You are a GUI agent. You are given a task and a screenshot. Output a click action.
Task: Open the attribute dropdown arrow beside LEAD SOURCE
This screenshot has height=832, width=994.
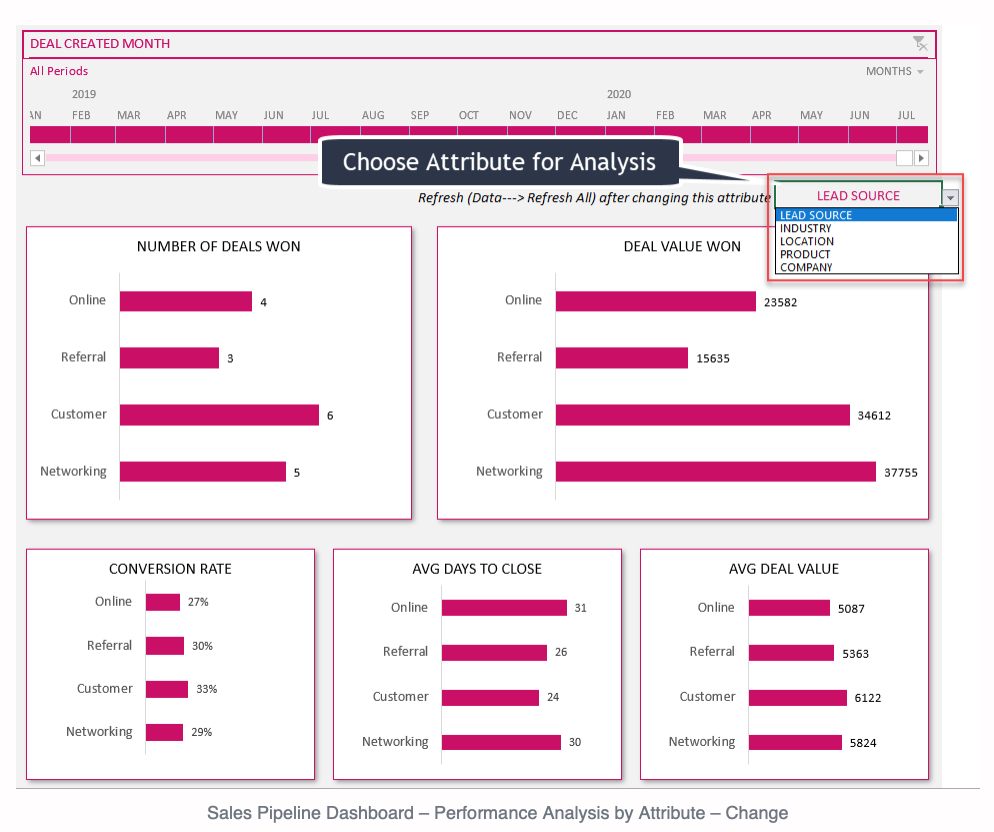coord(950,197)
